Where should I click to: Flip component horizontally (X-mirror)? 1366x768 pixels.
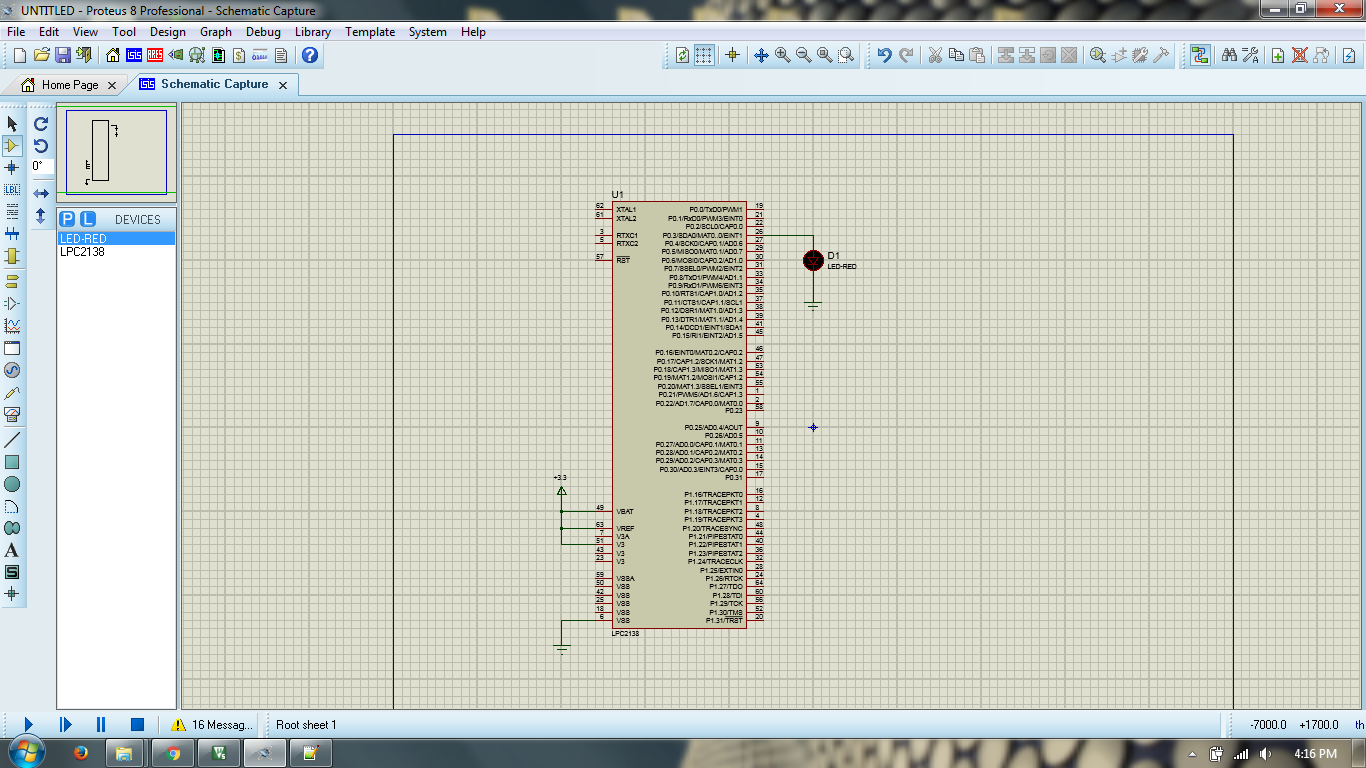[x=41, y=193]
